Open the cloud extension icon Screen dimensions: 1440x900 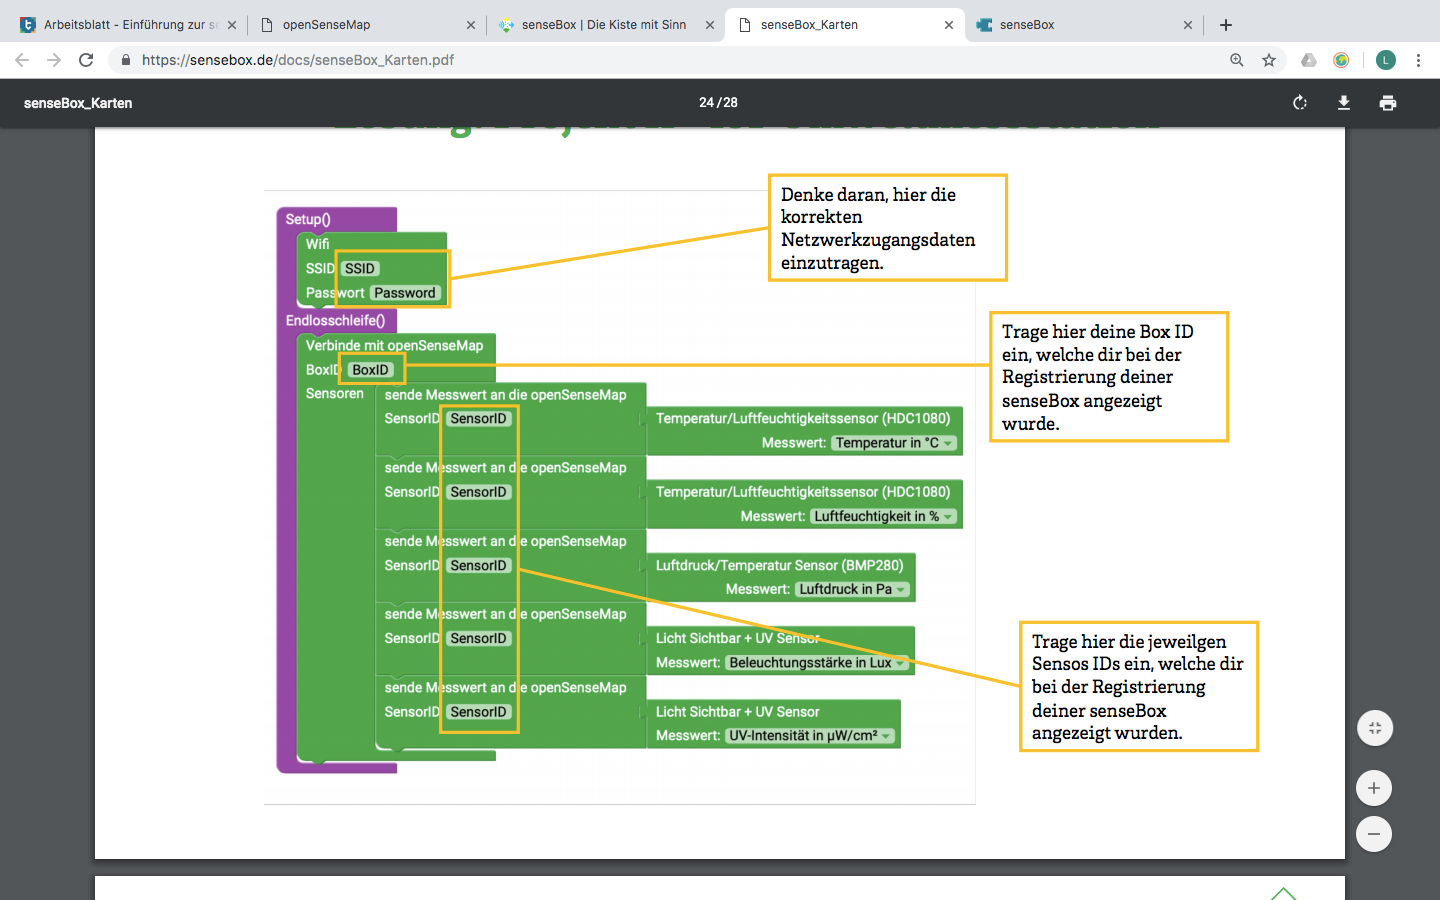1309,60
